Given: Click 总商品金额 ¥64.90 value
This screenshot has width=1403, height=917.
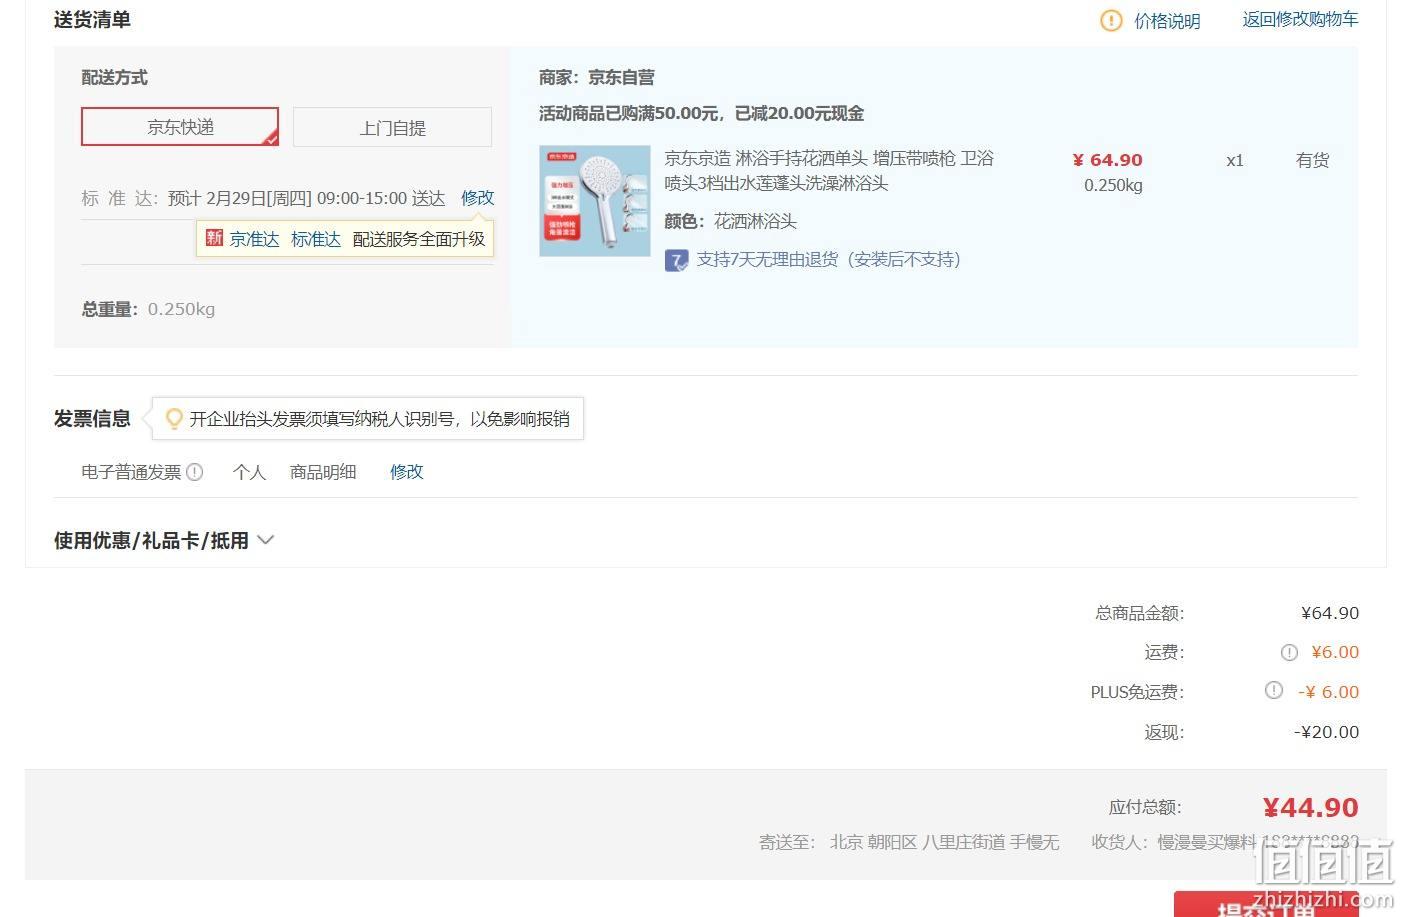Looking at the screenshot, I should coord(1330,613).
